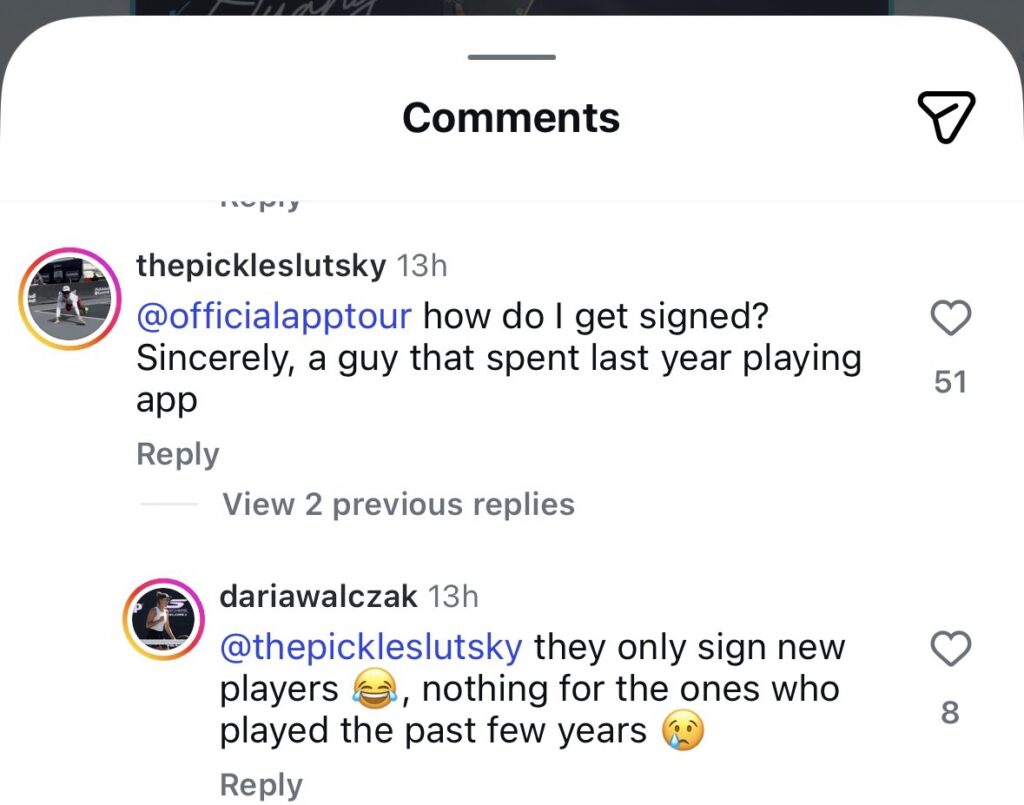Like dariawalczak's reply with the heart
1024x805 pixels.
(950, 648)
